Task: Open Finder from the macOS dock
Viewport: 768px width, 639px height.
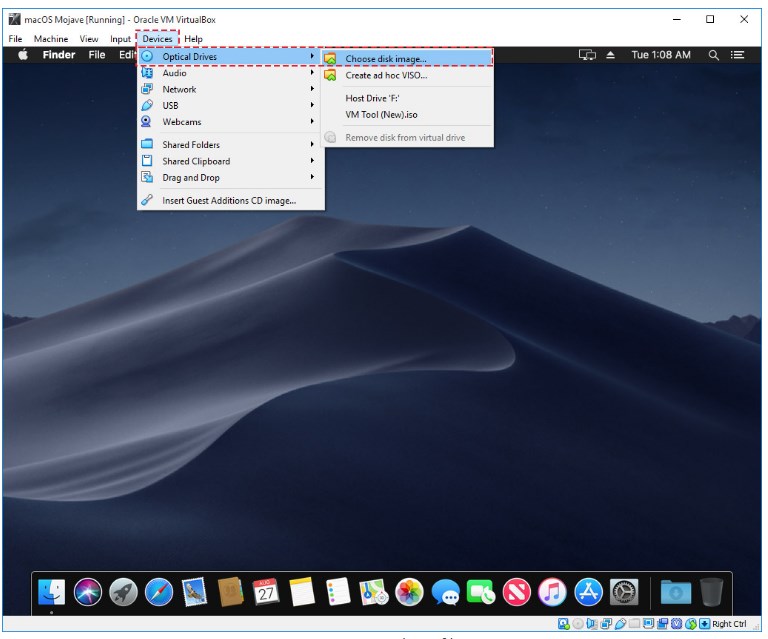Action: 51,592
